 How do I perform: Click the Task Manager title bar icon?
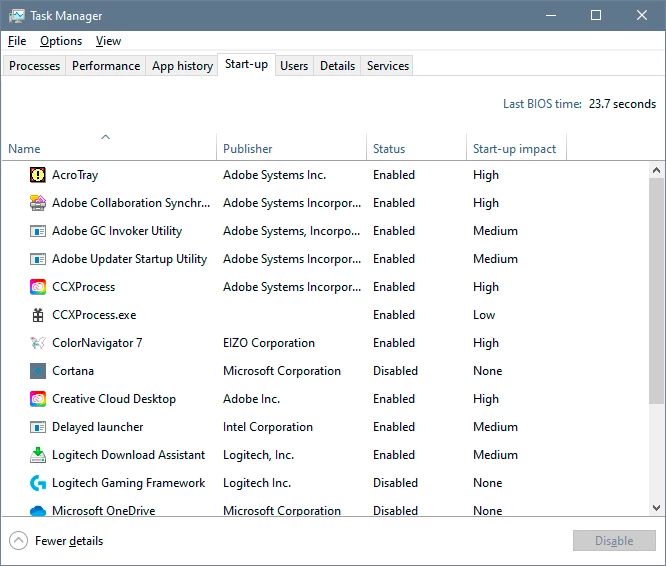tap(17, 16)
